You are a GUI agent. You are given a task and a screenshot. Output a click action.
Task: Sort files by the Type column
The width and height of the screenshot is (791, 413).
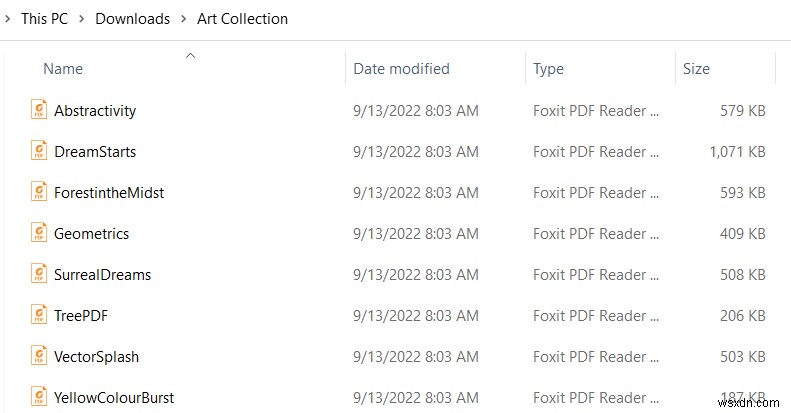pyautogui.click(x=548, y=69)
